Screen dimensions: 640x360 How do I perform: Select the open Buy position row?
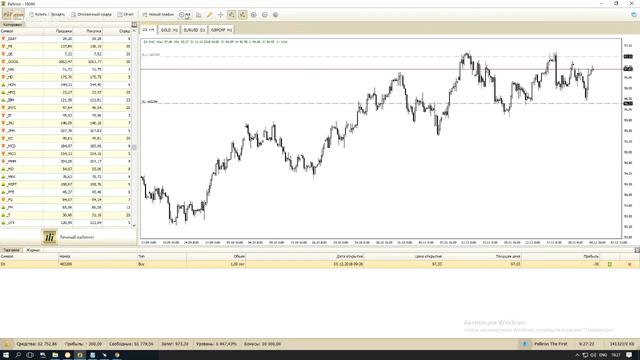(320, 264)
